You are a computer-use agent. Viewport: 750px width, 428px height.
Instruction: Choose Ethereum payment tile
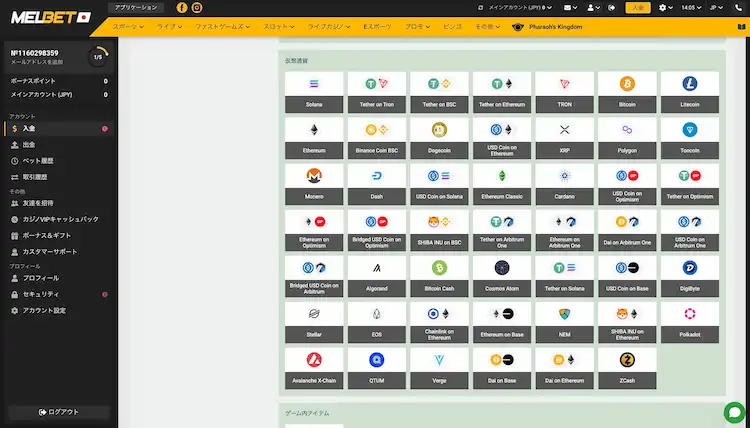click(314, 138)
